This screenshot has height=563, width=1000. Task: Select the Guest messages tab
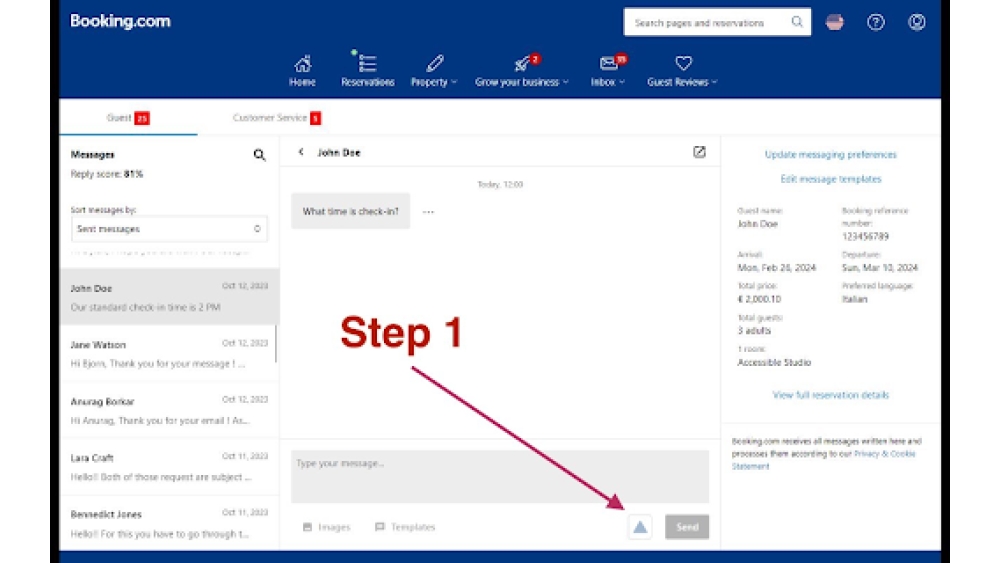[x=126, y=118]
